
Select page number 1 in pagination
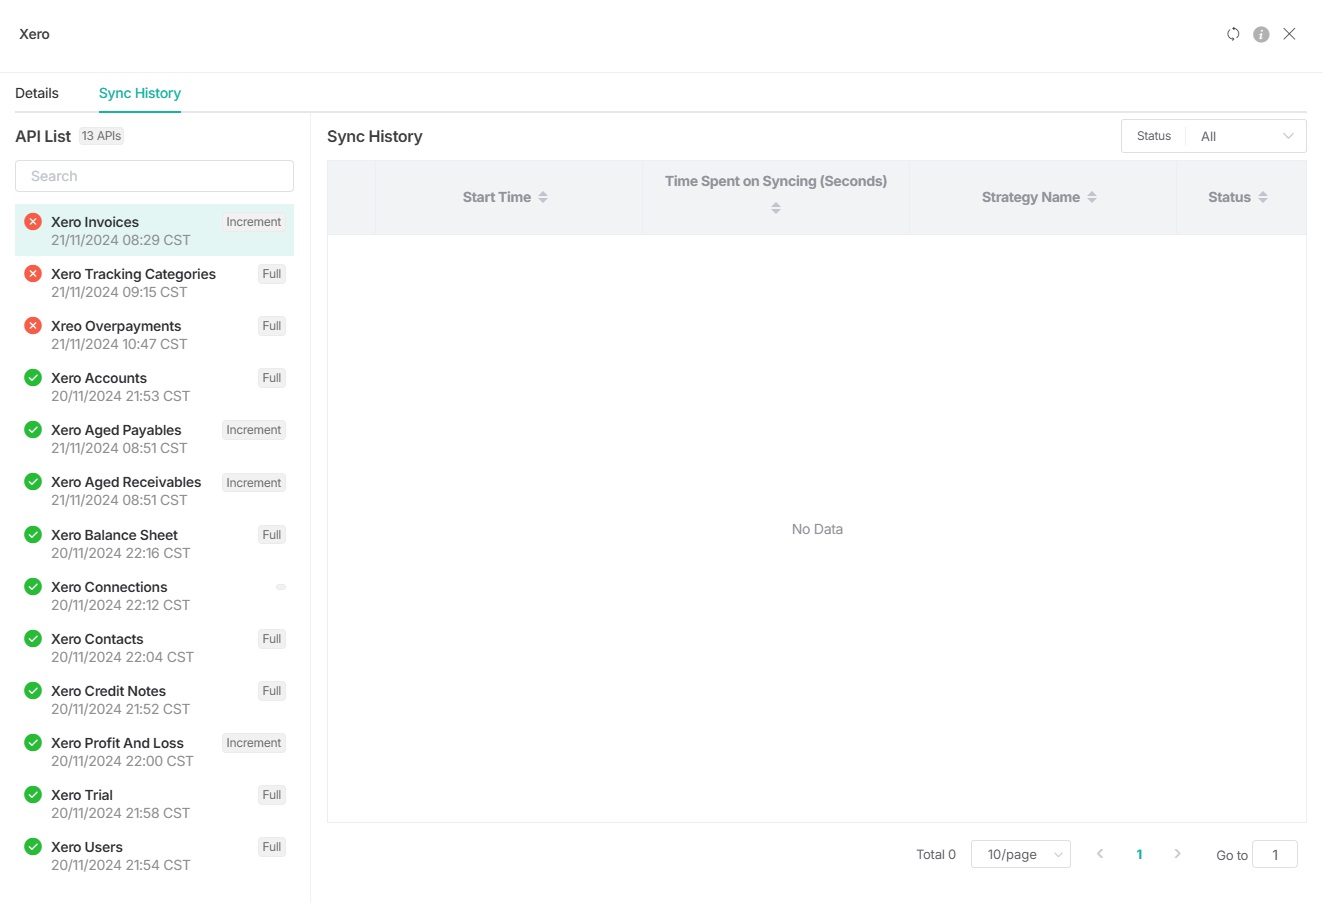click(x=1139, y=854)
